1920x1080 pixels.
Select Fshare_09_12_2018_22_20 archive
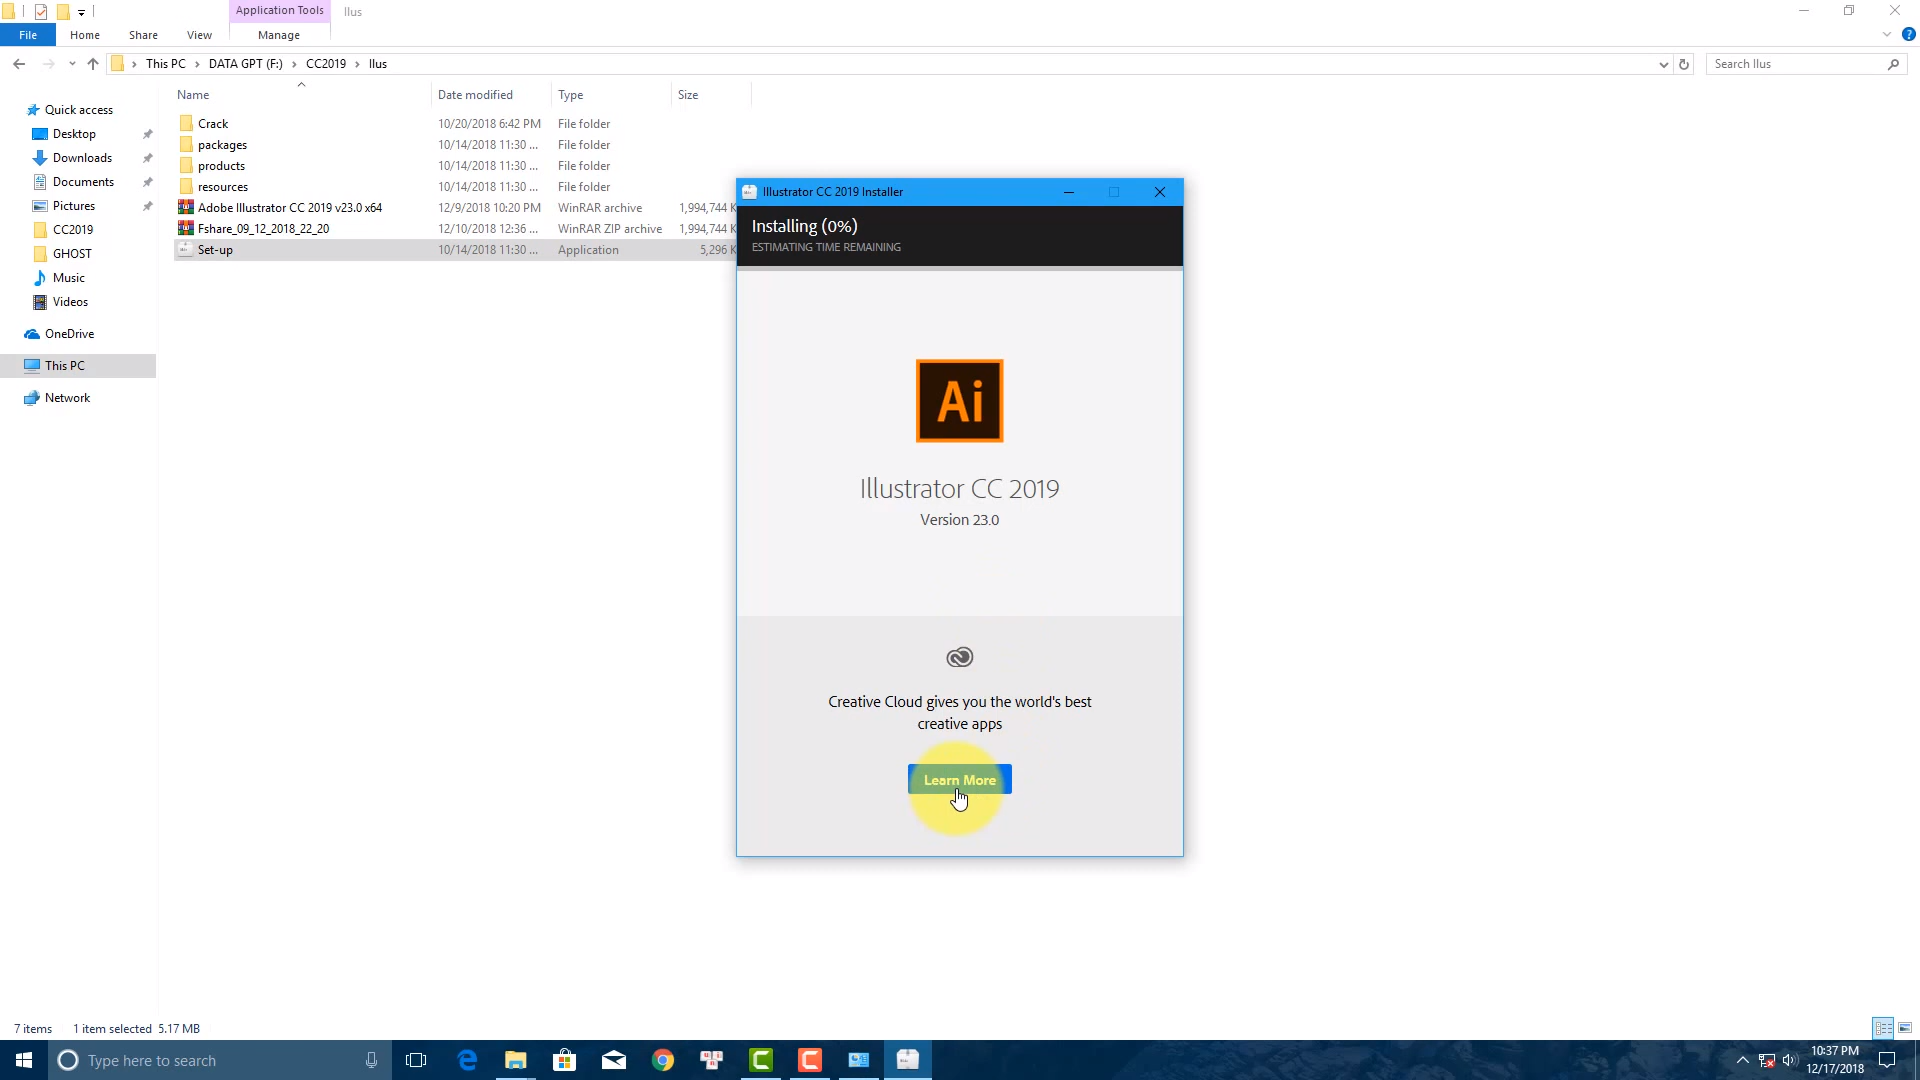coord(263,229)
